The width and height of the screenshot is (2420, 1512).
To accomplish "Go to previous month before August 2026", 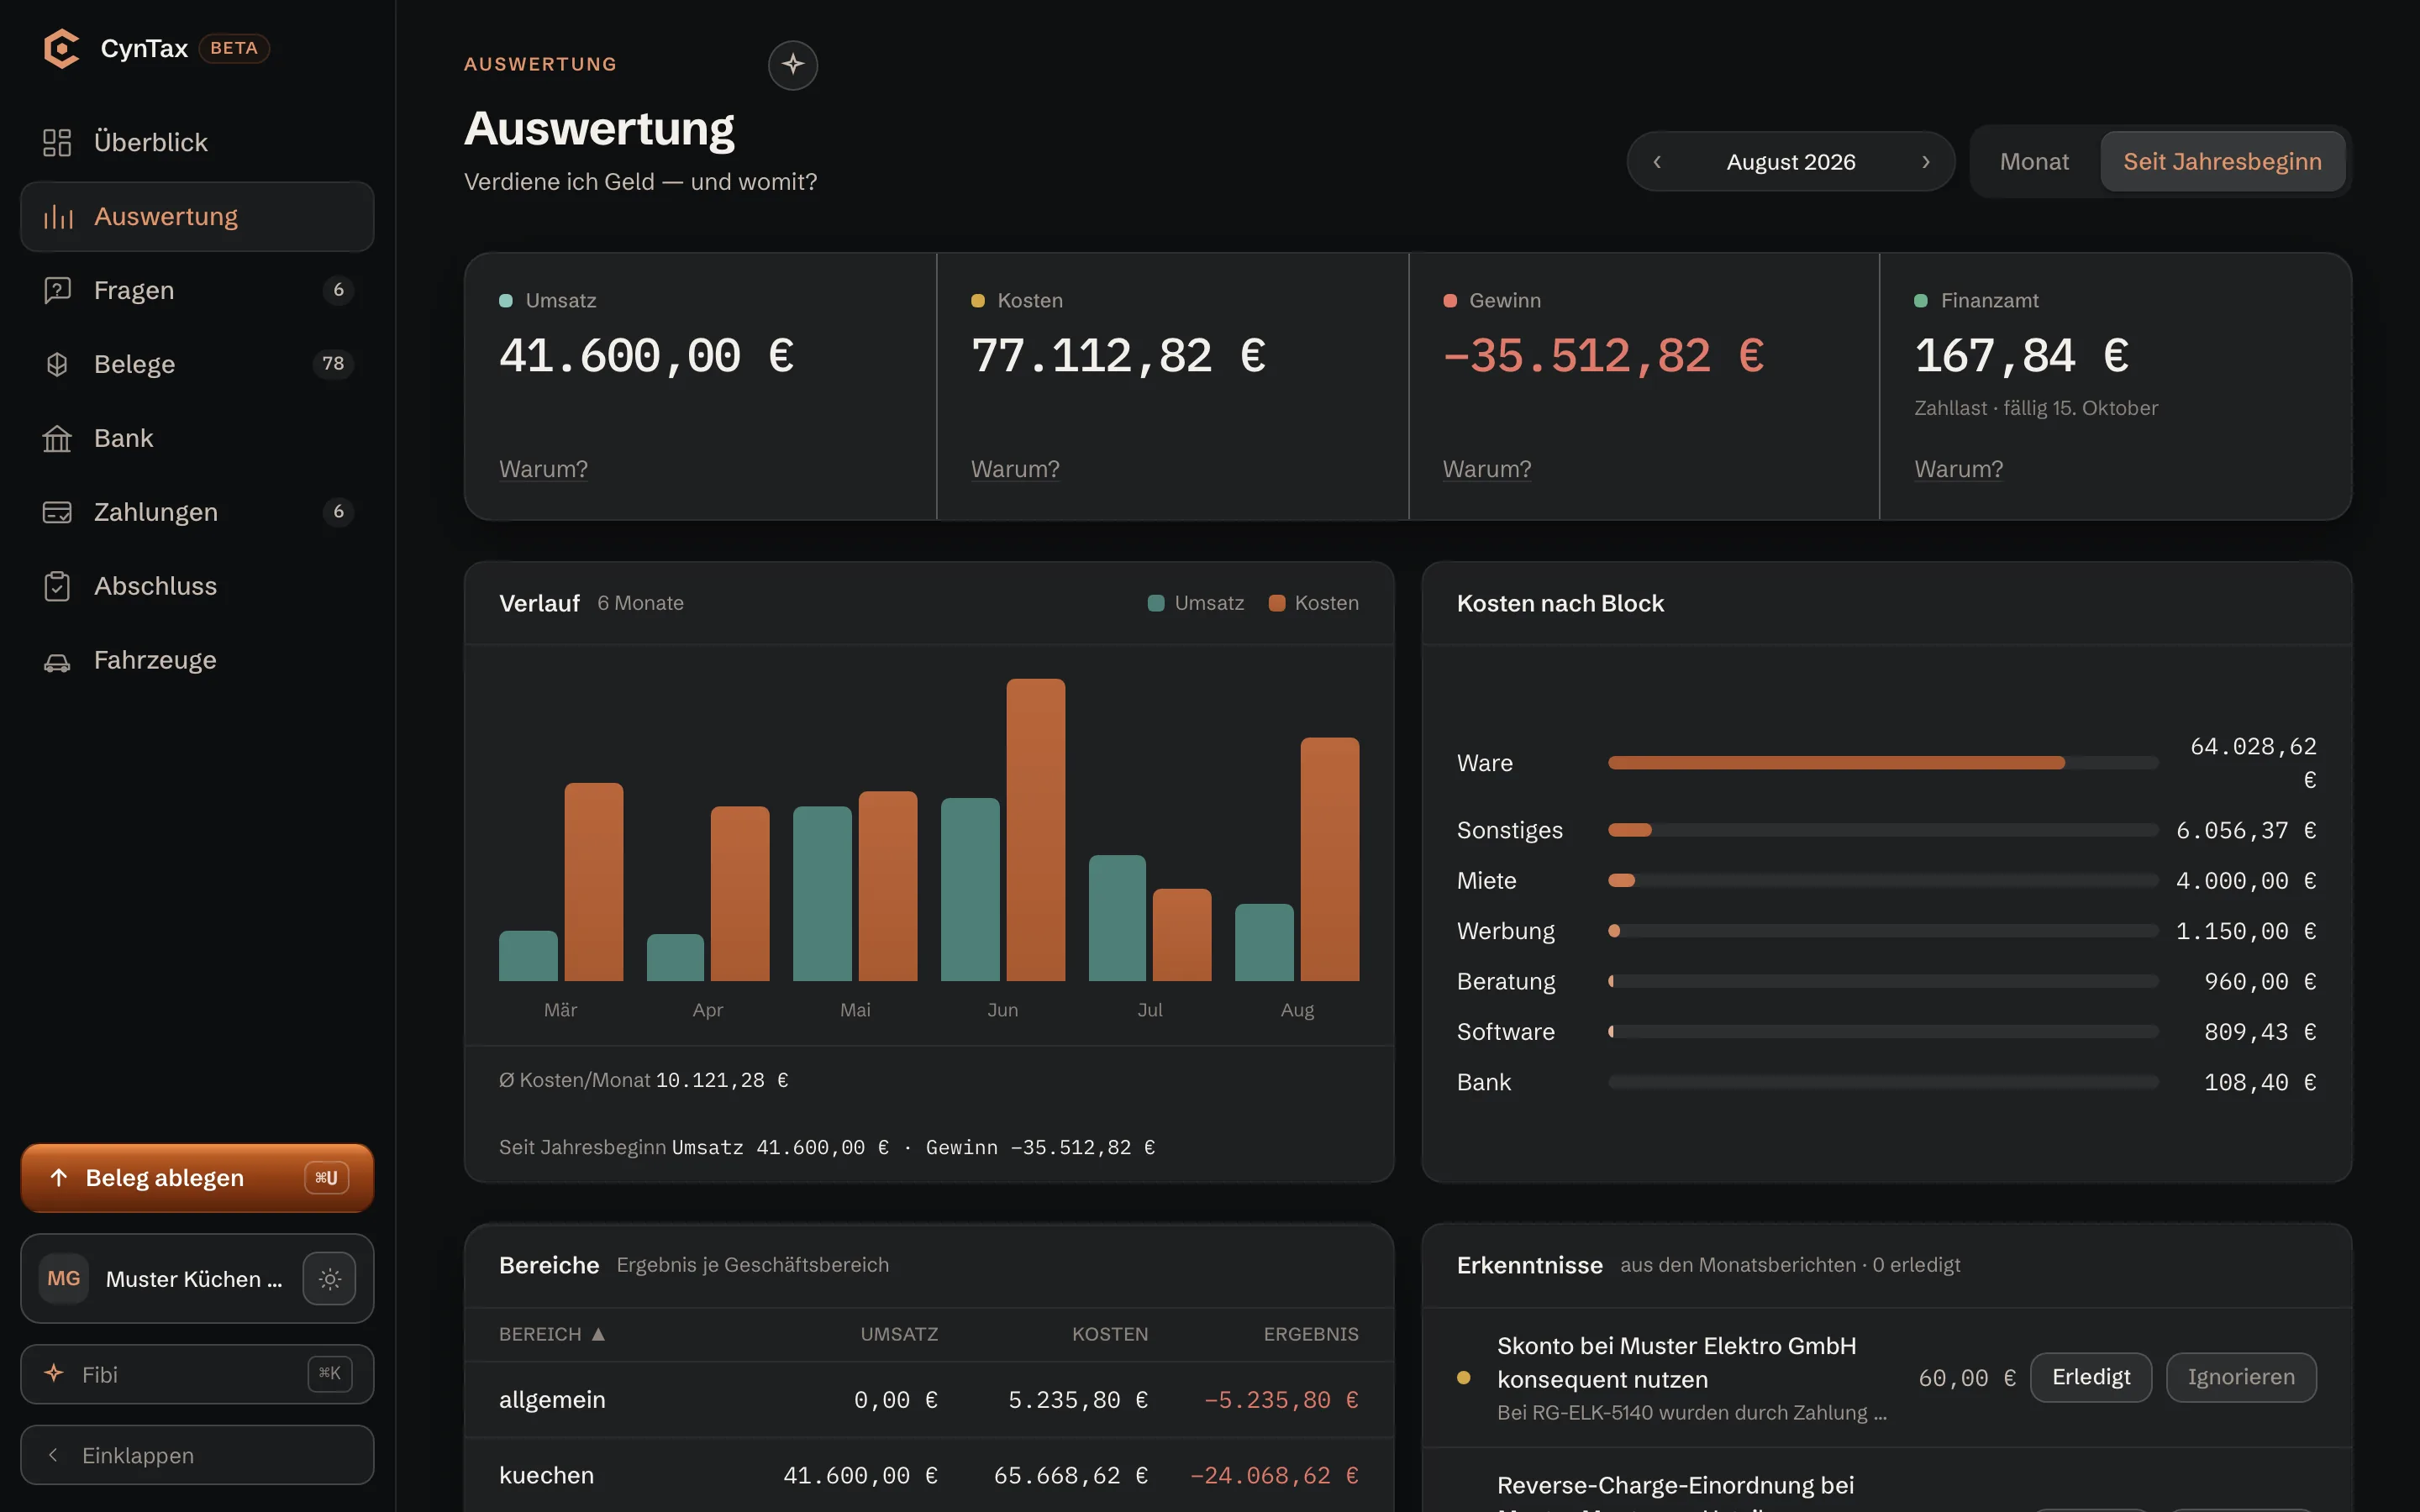I will [x=1657, y=162].
